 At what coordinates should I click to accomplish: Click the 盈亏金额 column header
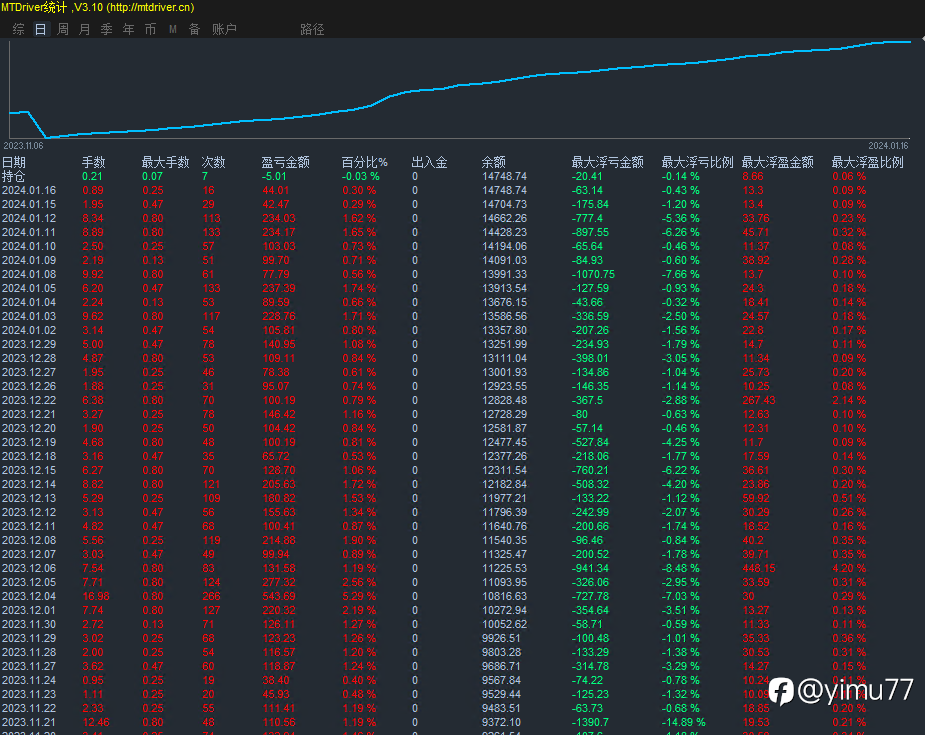click(285, 162)
